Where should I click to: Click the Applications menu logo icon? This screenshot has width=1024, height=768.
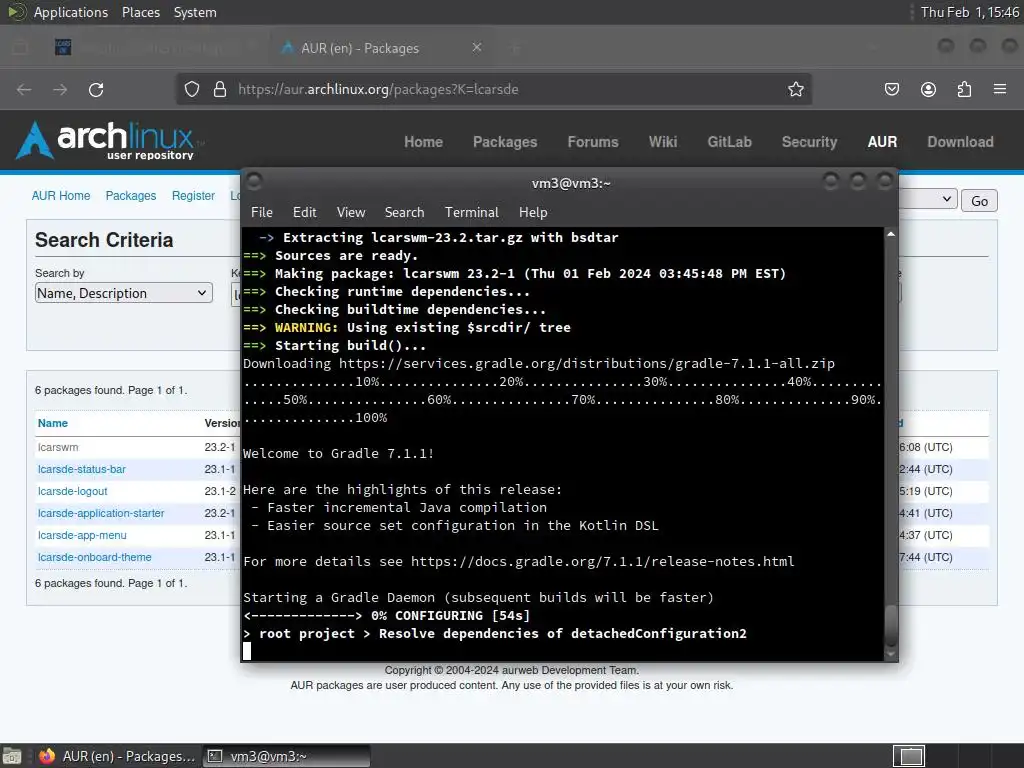[16, 12]
